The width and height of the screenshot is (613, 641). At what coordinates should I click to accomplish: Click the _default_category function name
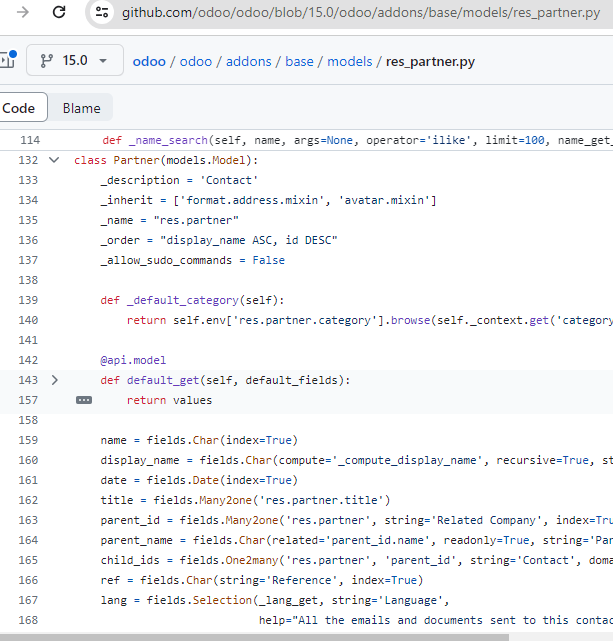pyautogui.click(x=183, y=300)
